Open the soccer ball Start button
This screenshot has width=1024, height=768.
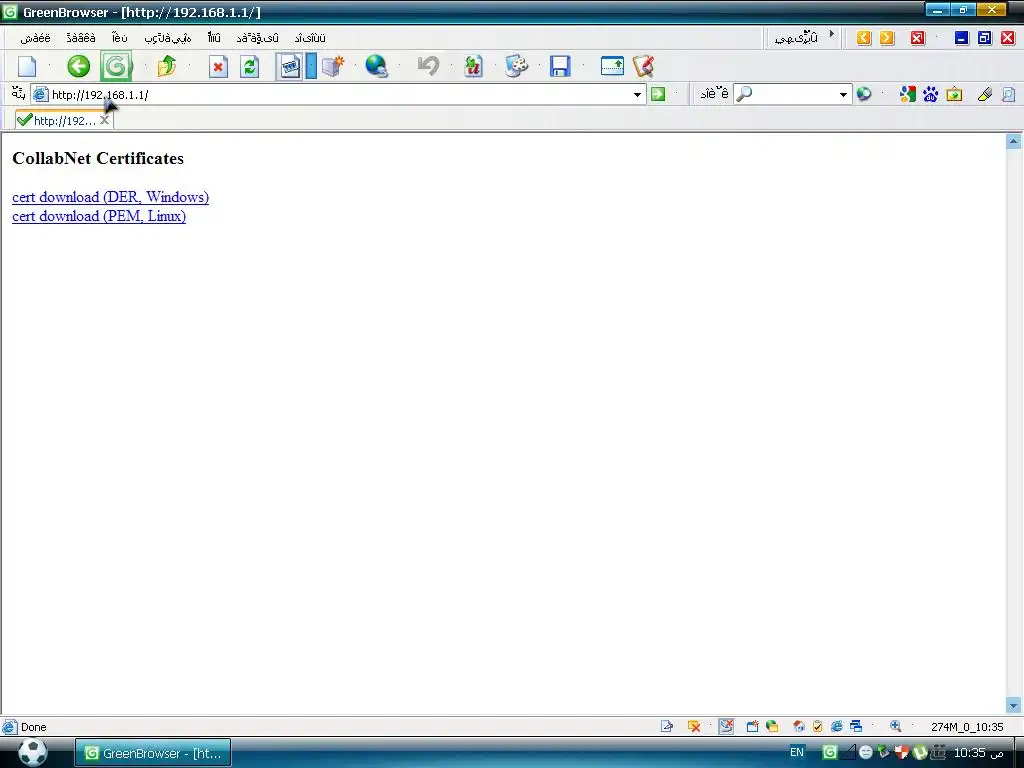click(x=33, y=752)
